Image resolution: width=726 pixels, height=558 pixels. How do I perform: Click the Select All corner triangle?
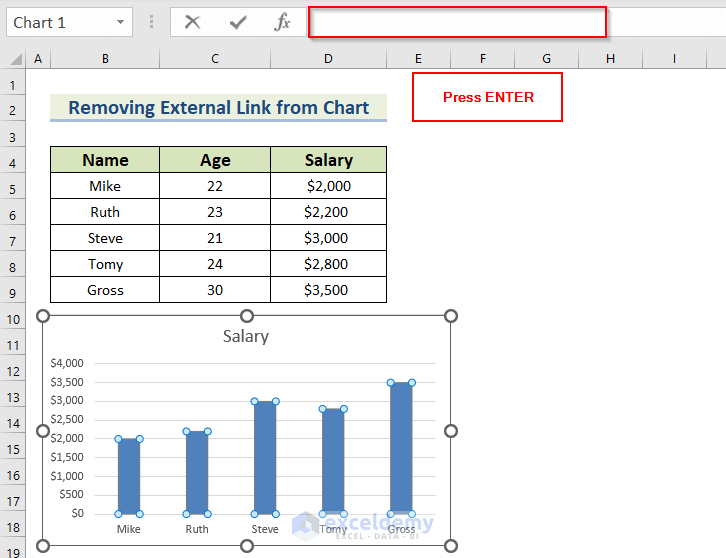coord(16,59)
